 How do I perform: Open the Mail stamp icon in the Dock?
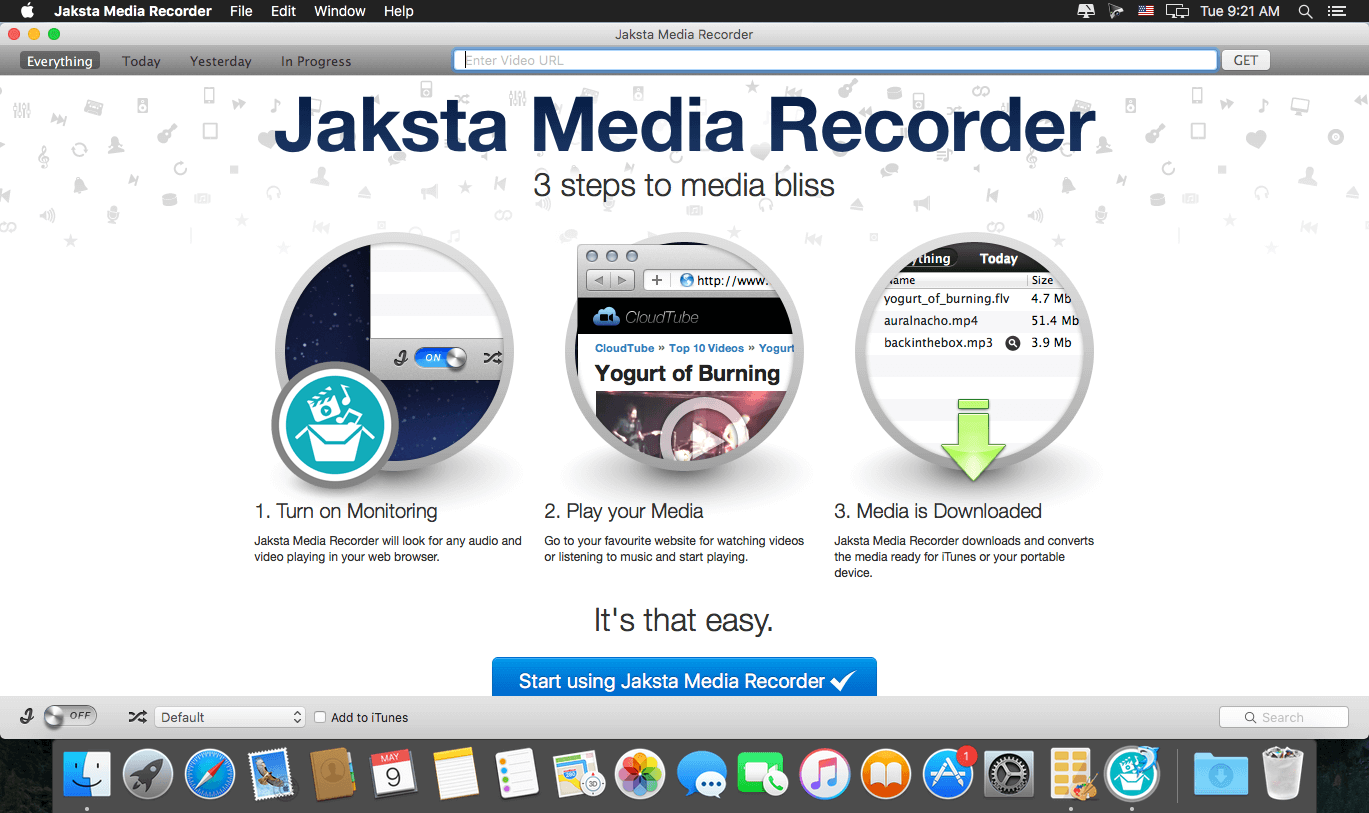pyautogui.click(x=271, y=775)
